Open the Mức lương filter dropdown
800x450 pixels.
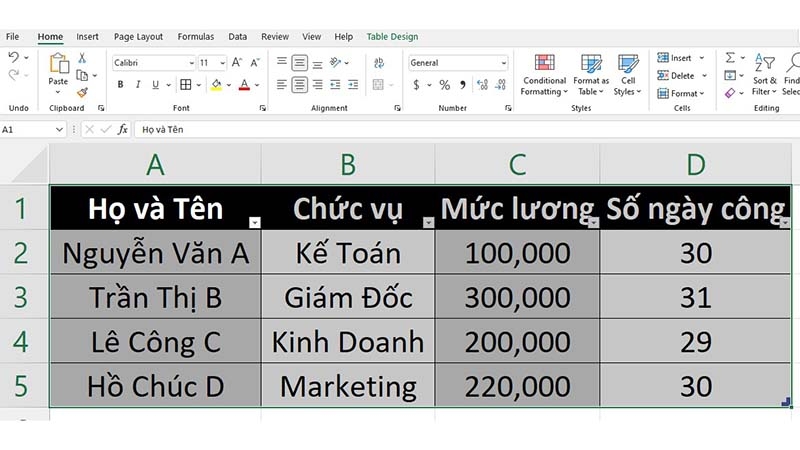click(593, 222)
